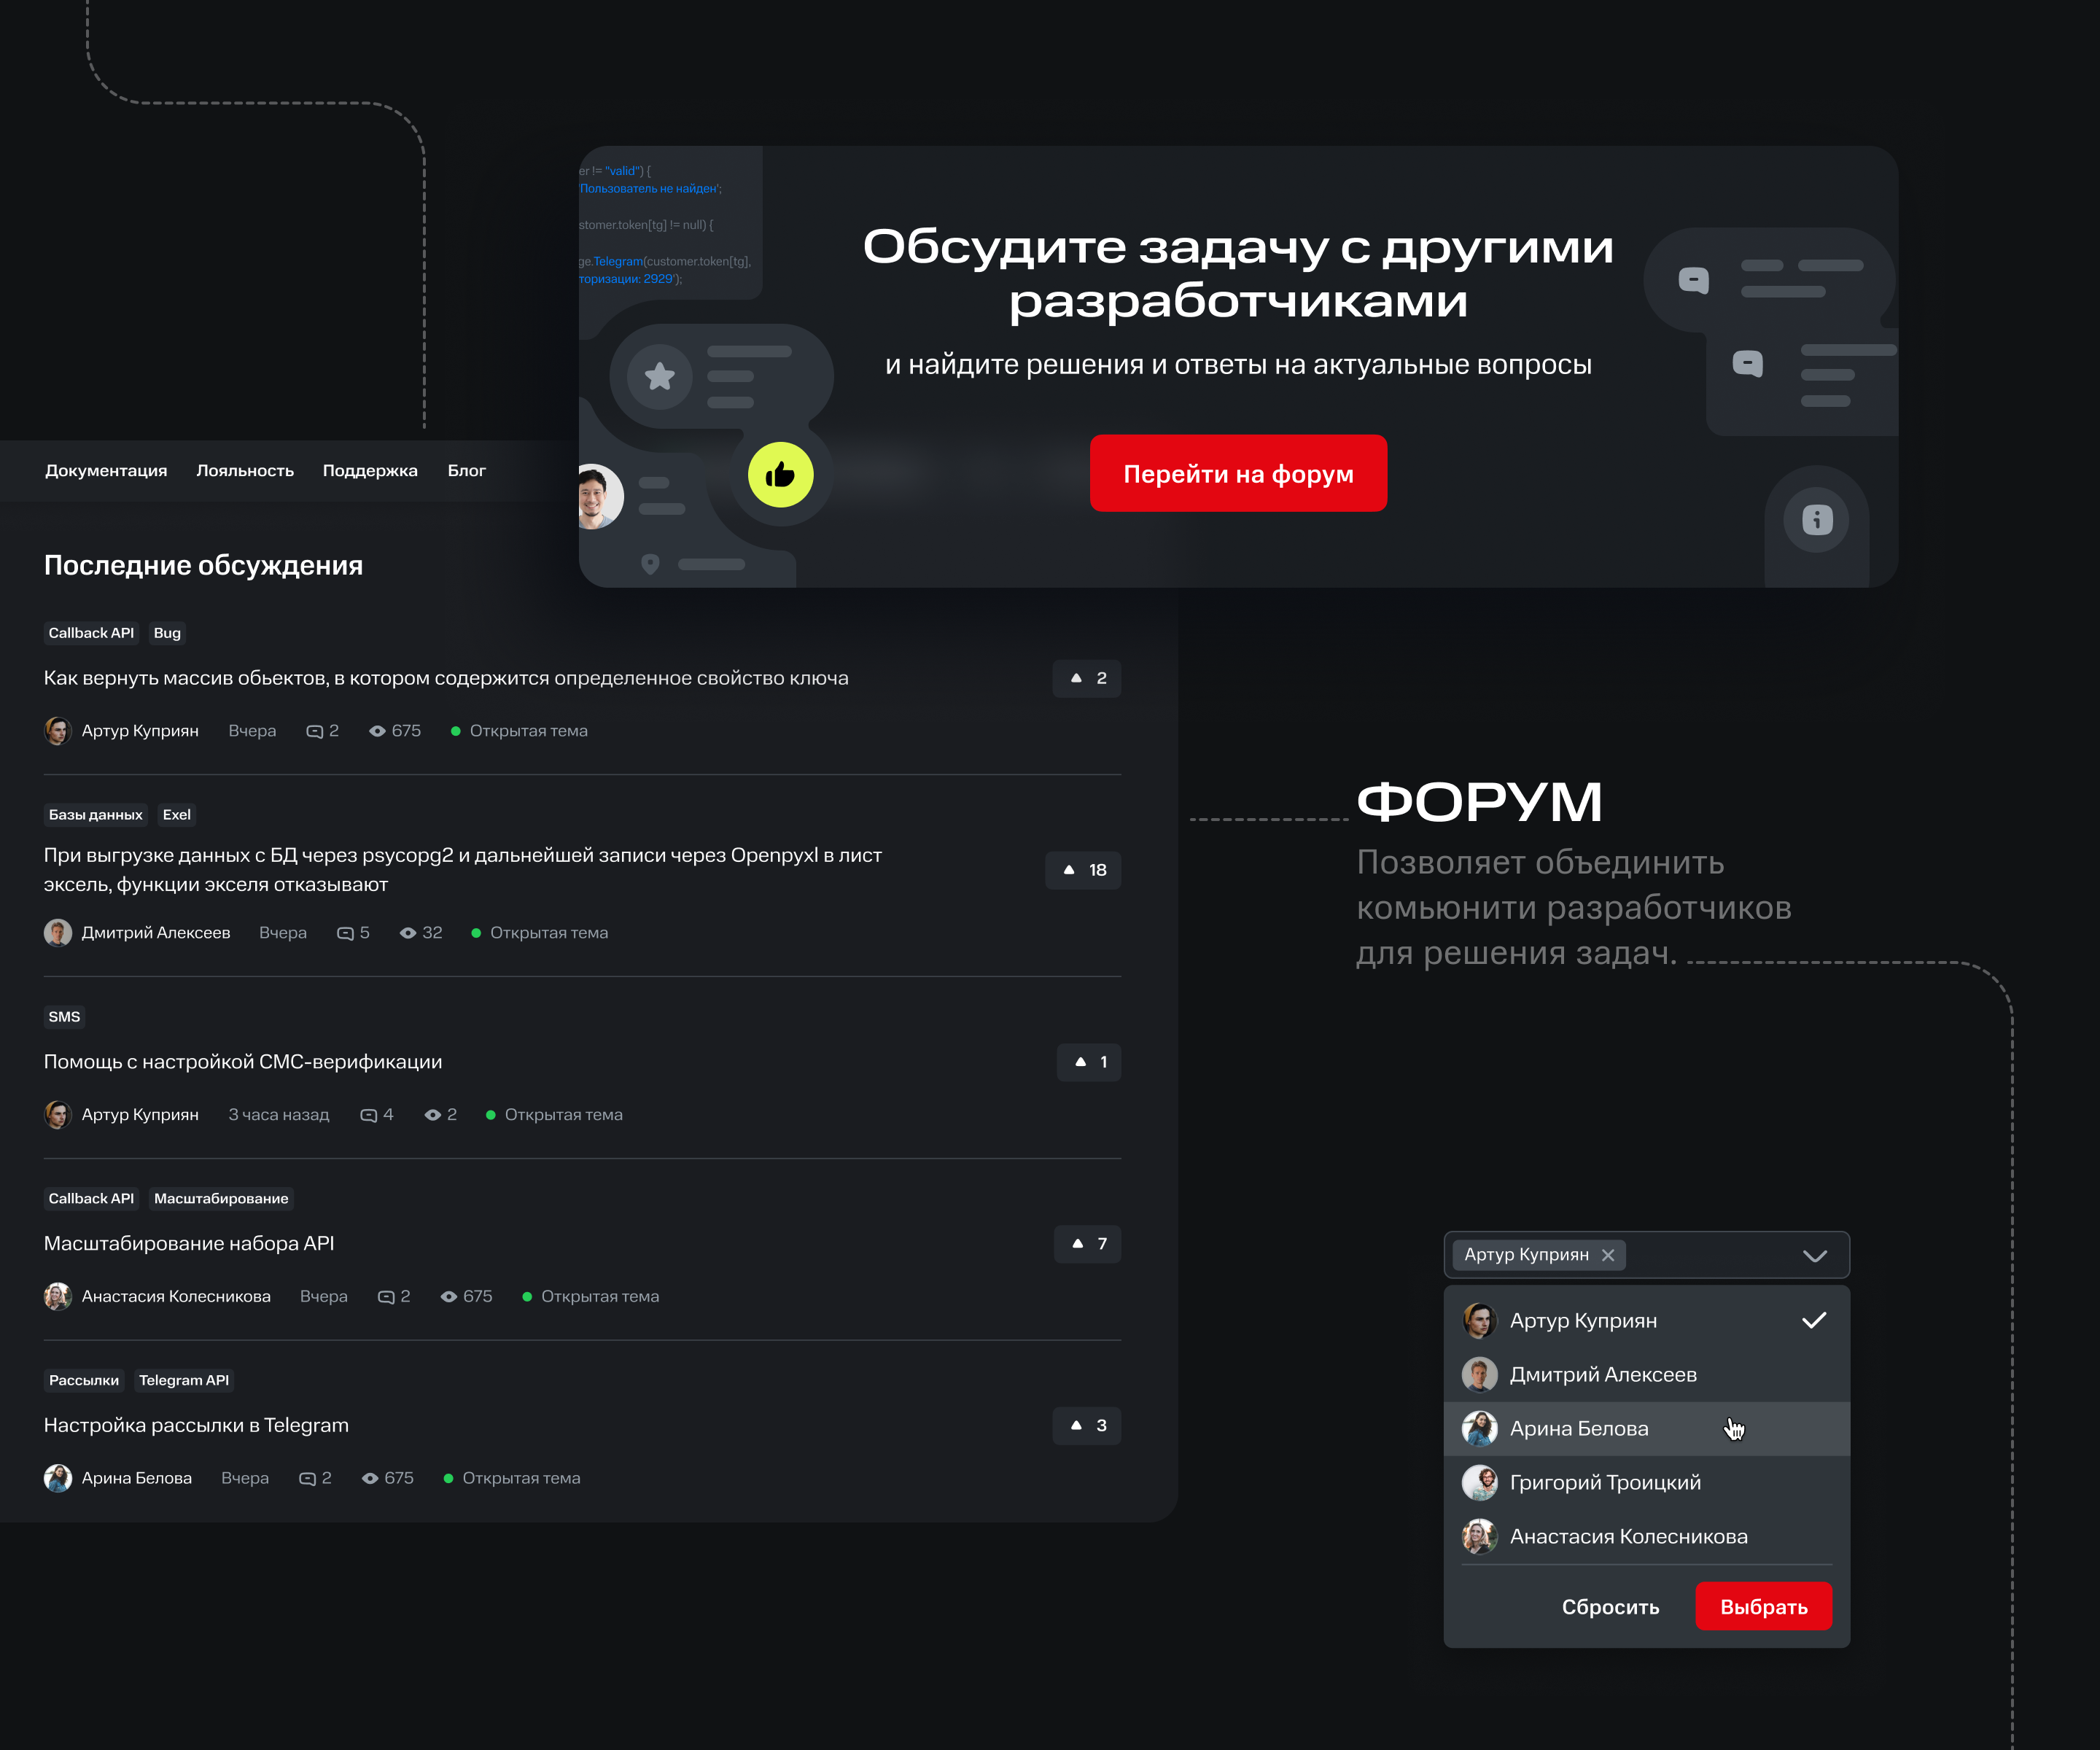The image size is (2100, 1750).
Task: Click views eye icon on Настройка рассылки topic
Action: [370, 1478]
